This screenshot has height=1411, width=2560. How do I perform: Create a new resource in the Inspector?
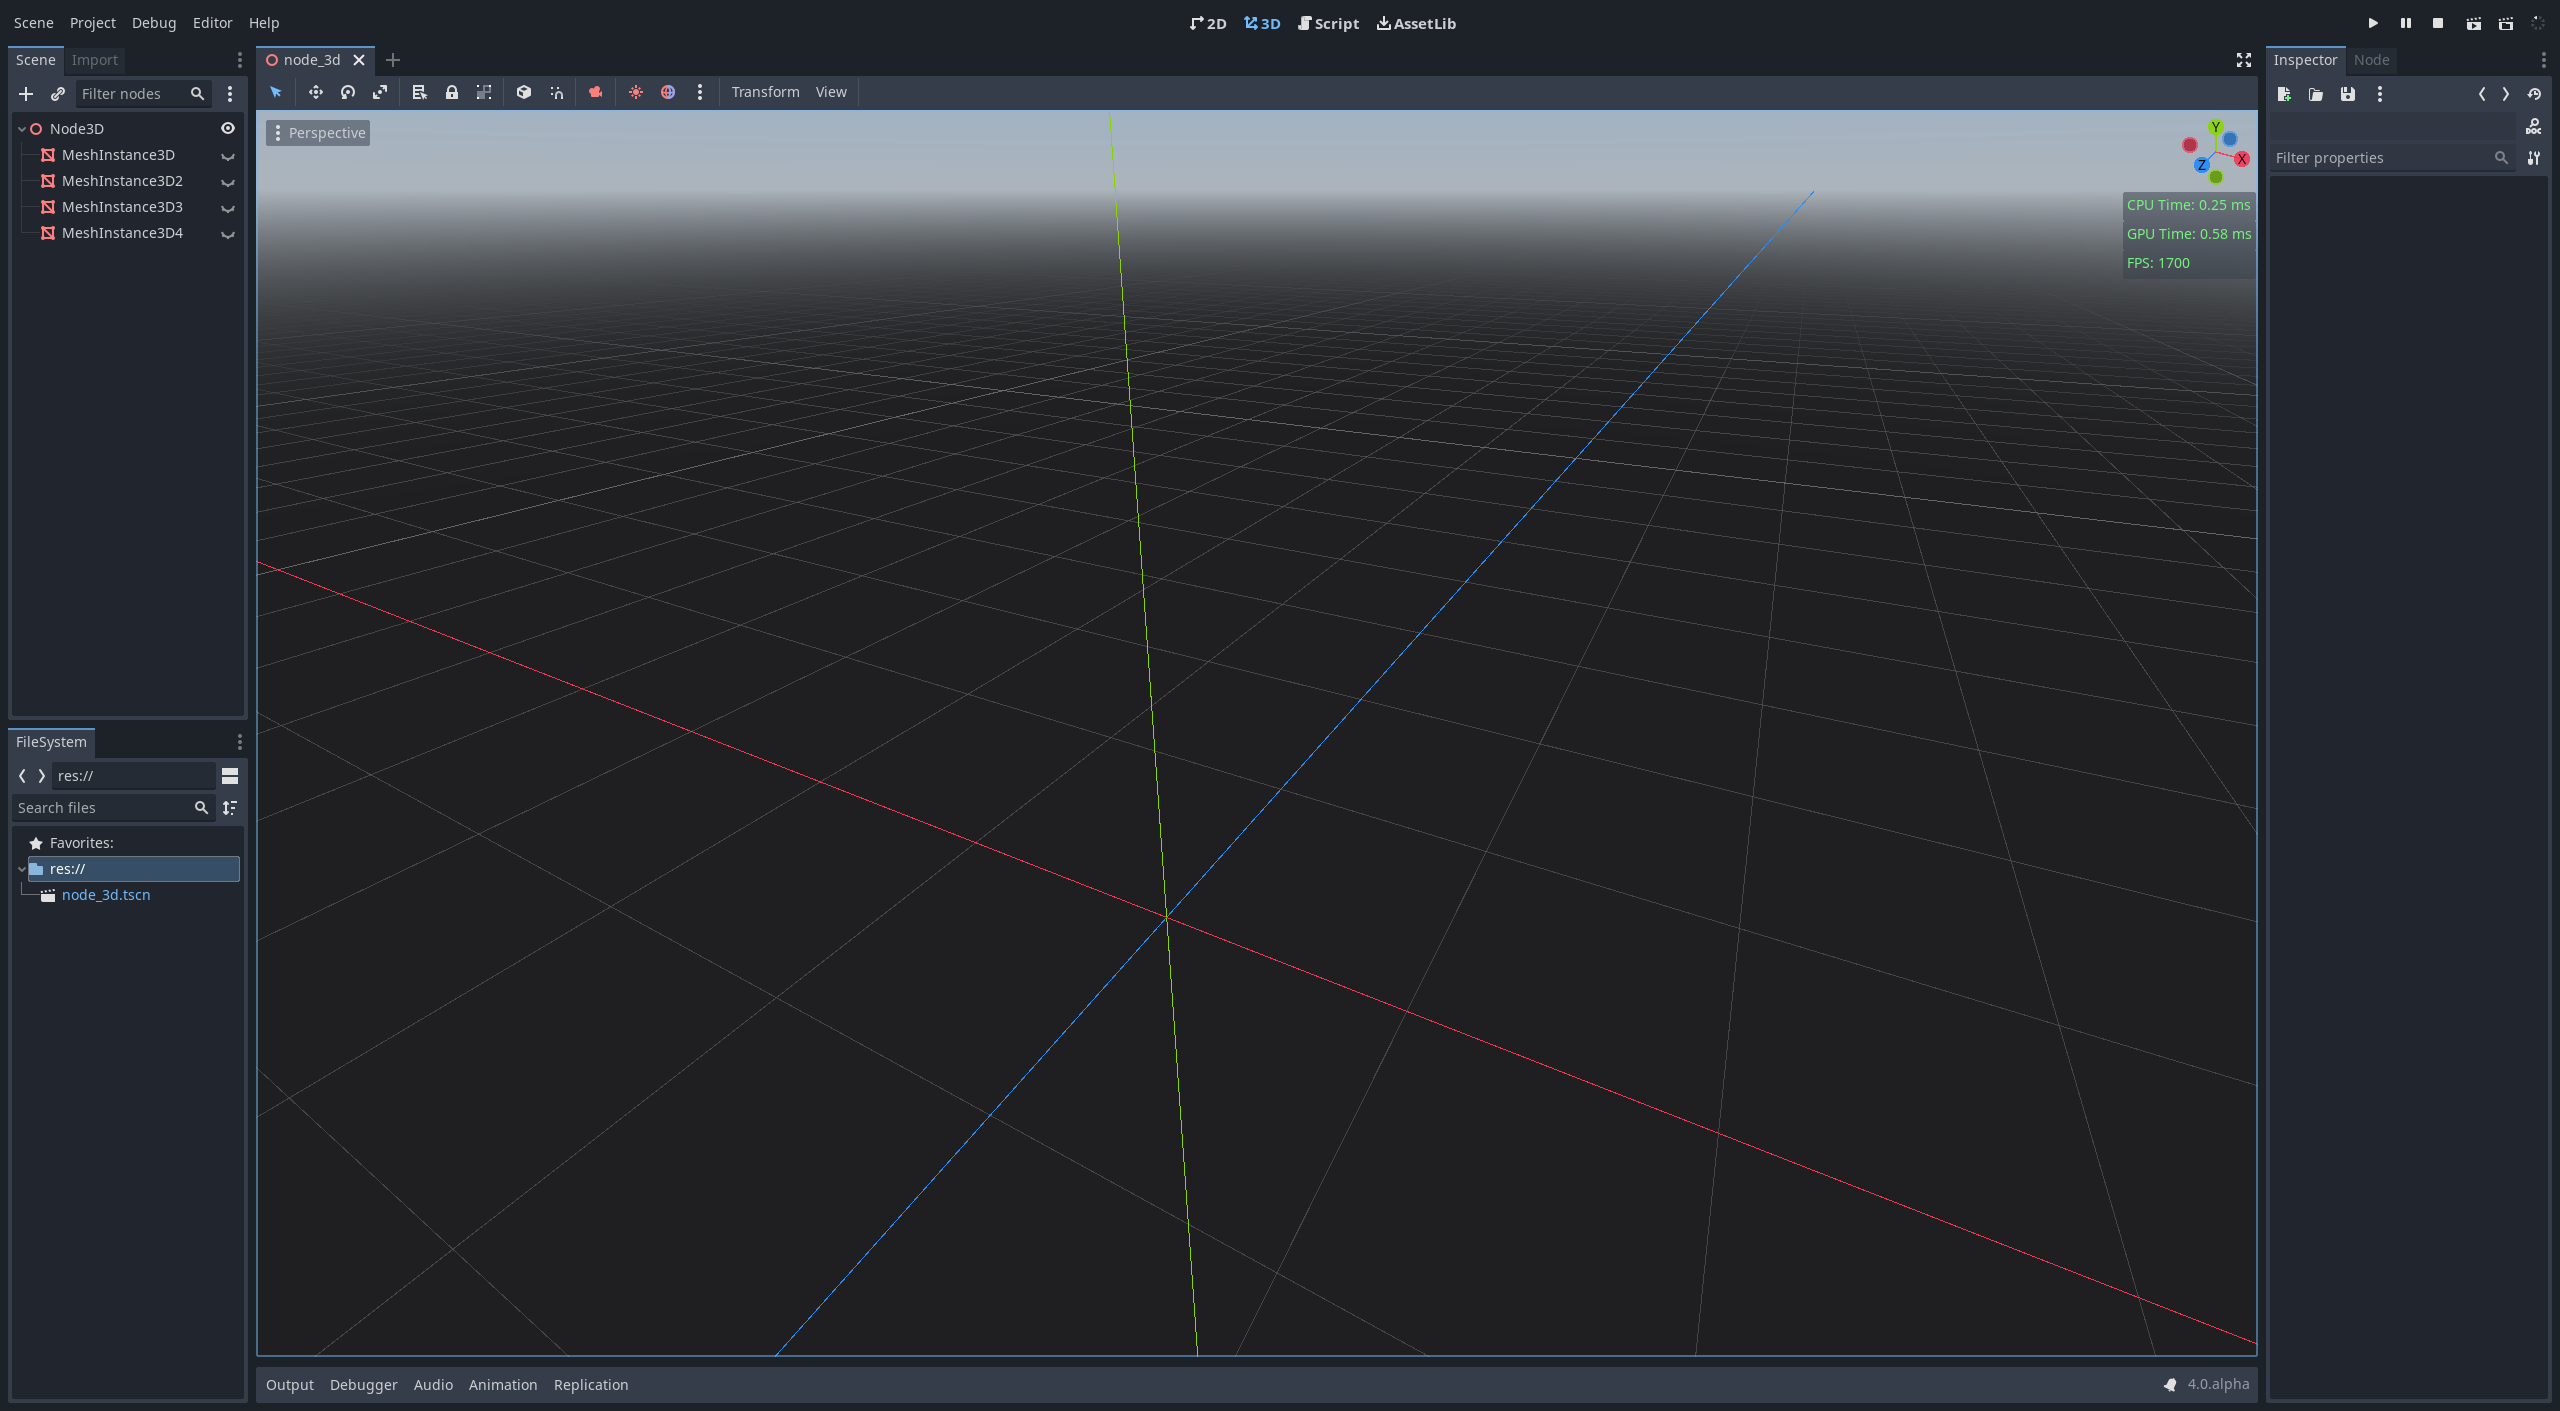2285,94
